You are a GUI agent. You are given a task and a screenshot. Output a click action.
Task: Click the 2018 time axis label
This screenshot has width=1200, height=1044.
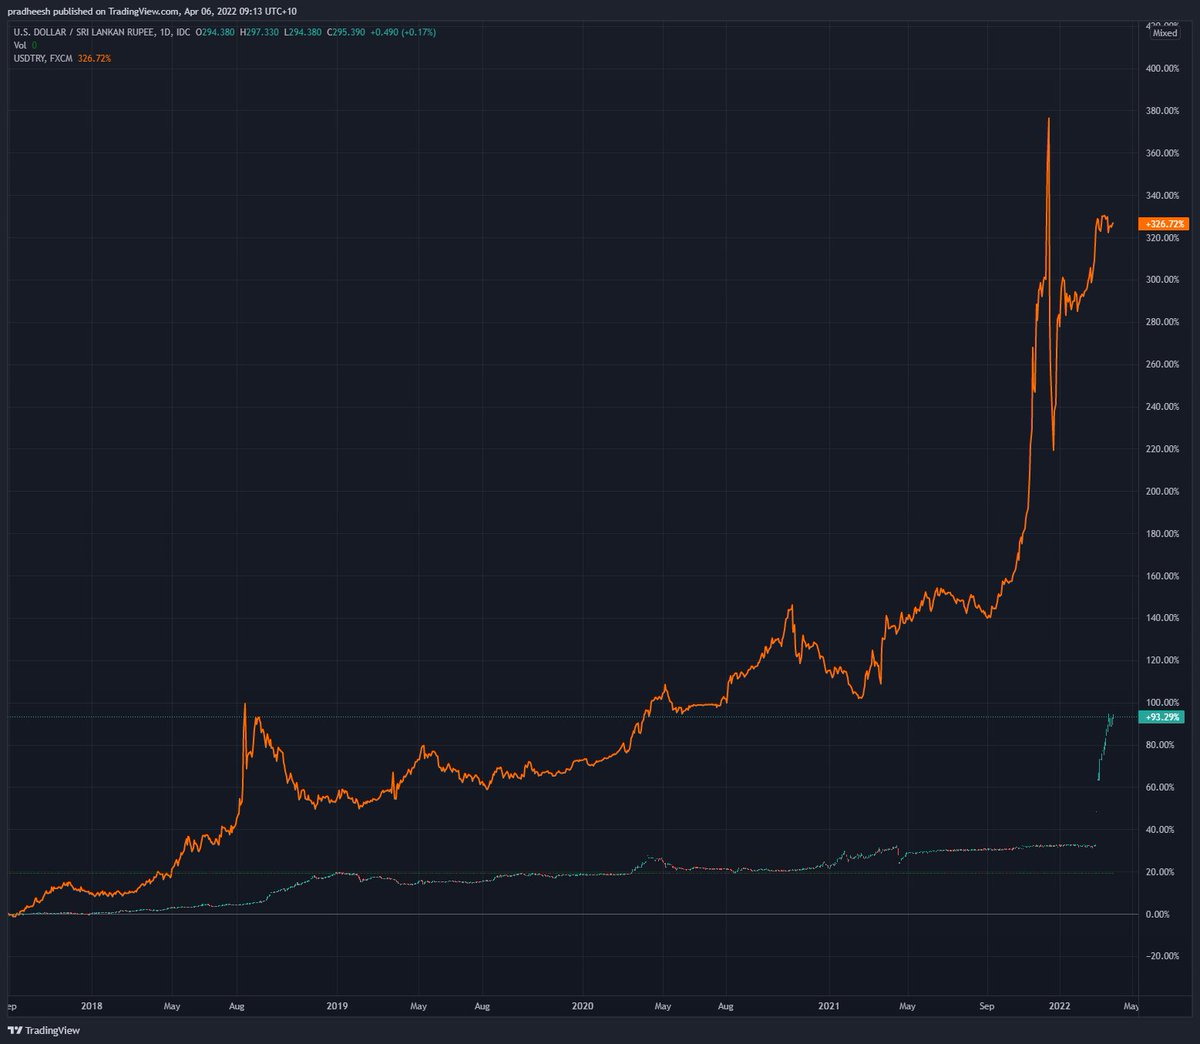[92, 1006]
